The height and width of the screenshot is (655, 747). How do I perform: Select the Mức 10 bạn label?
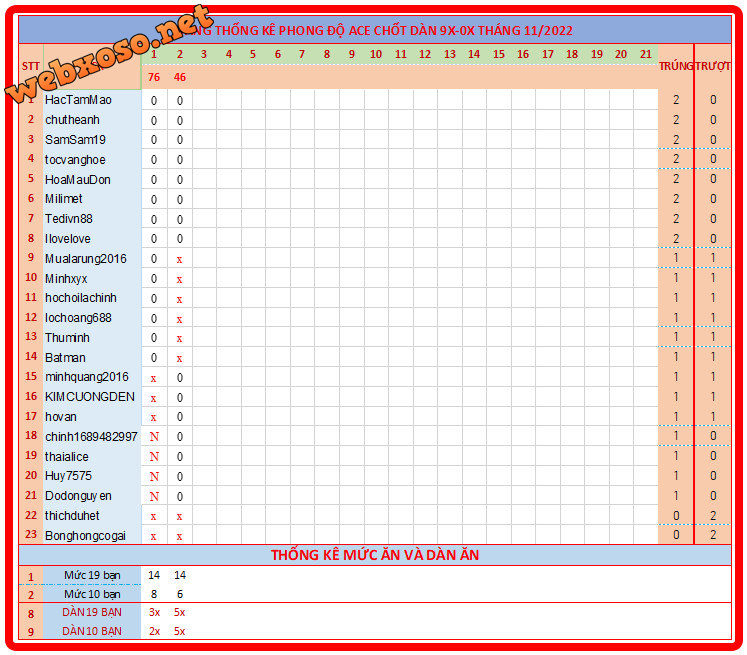point(92,595)
